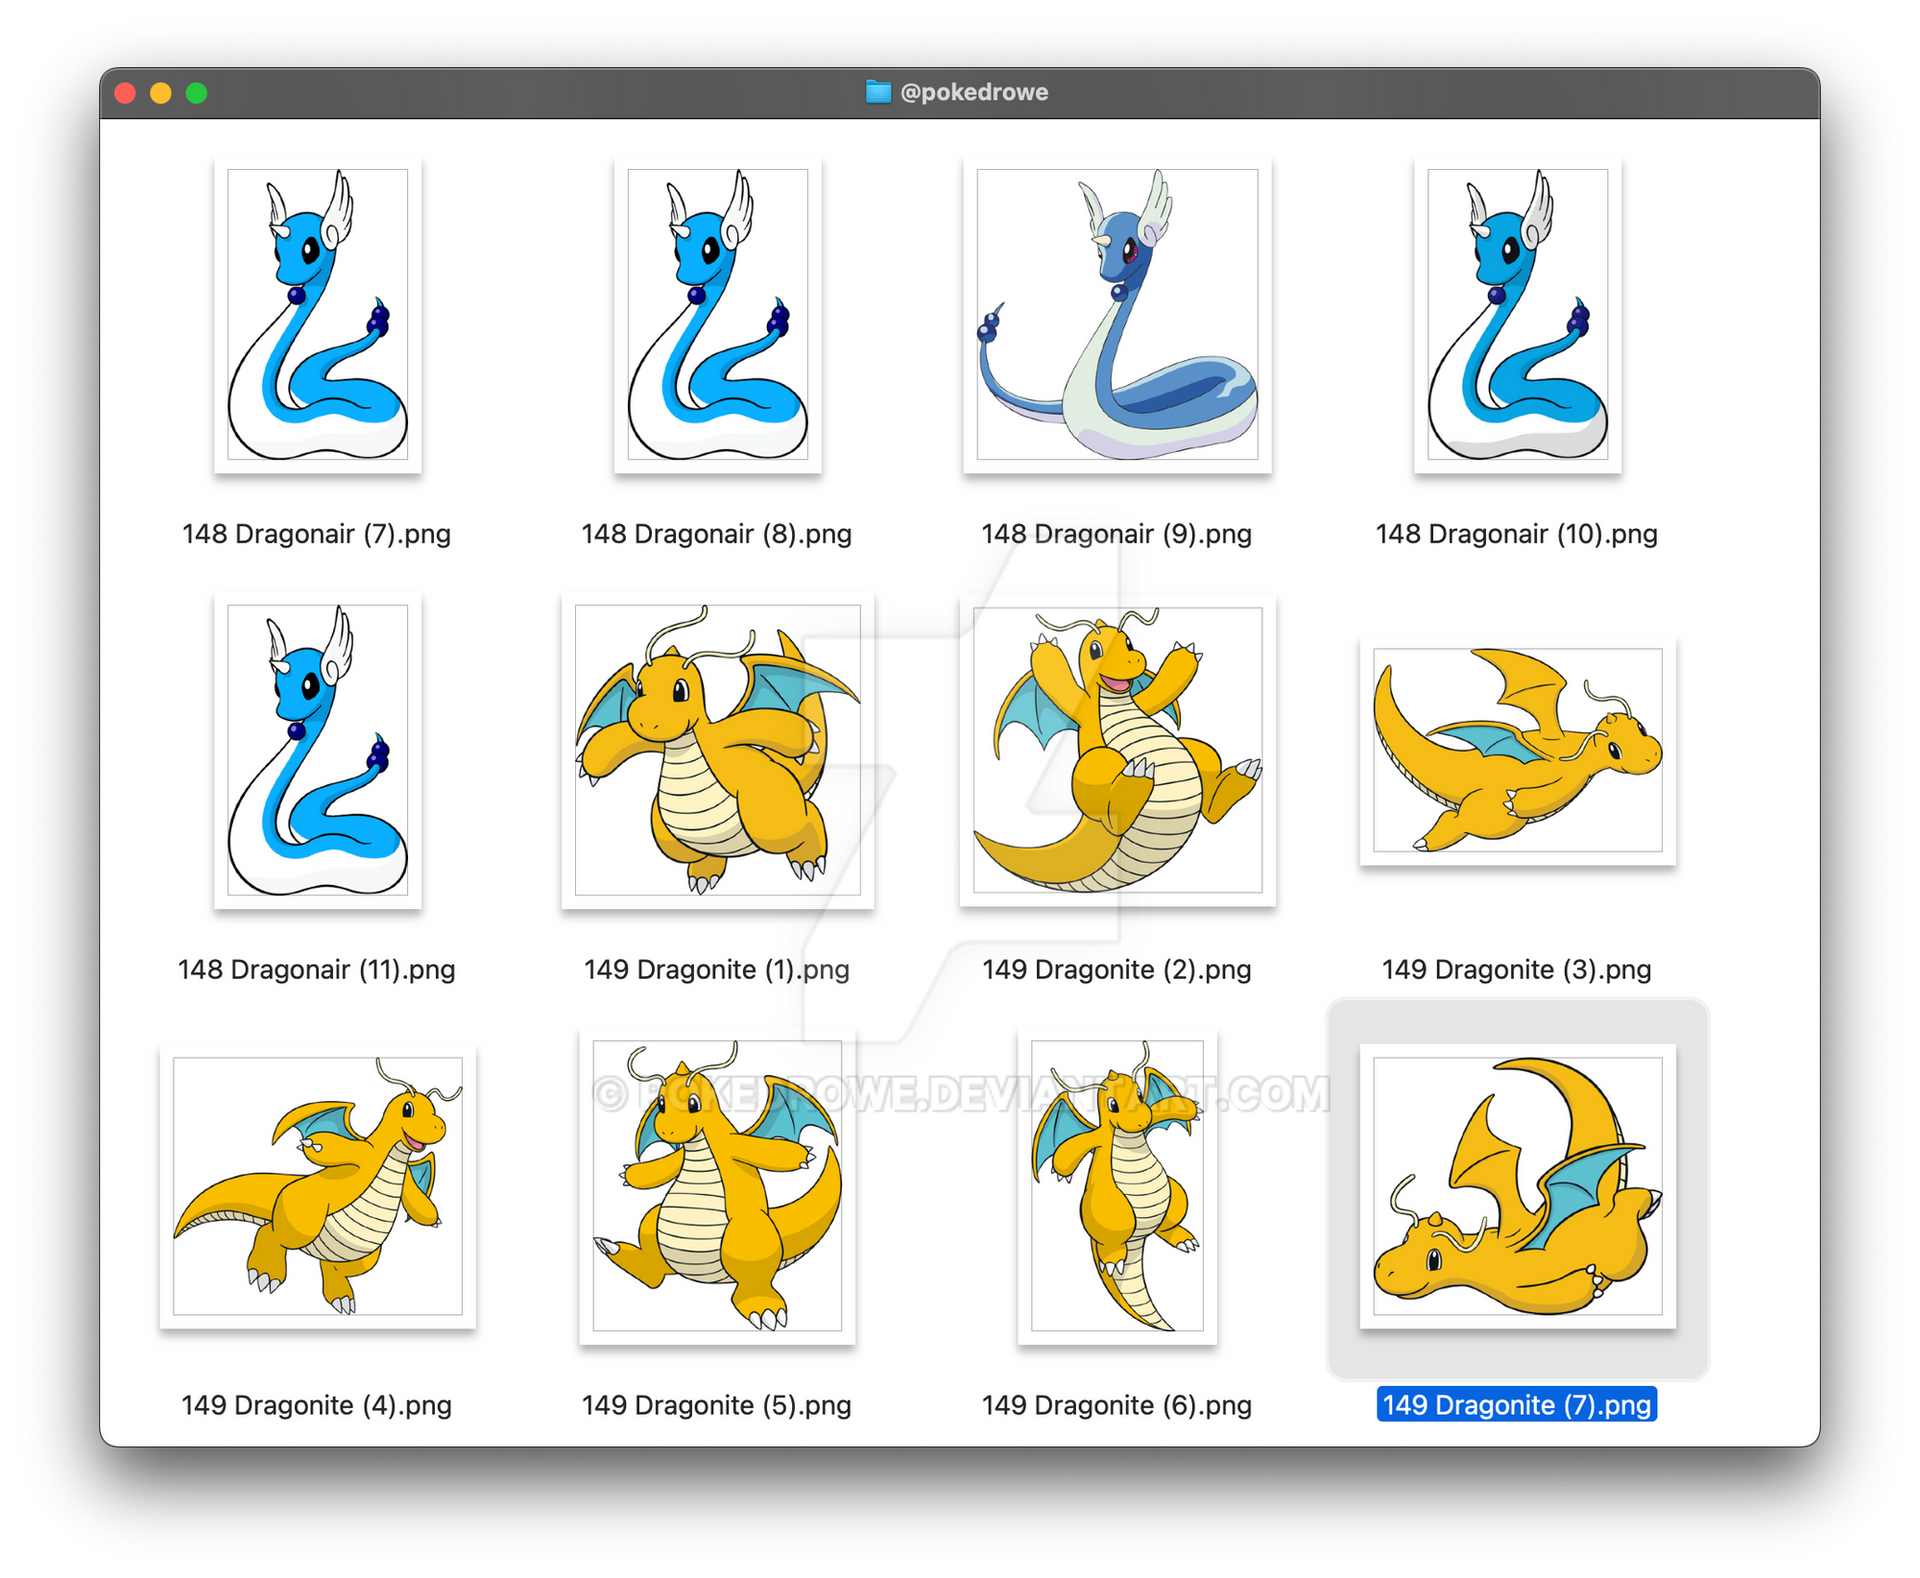The width and height of the screenshot is (1920, 1578).
Task: Select the 149 Dragonite (5).png thumbnail
Action: click(x=717, y=1186)
